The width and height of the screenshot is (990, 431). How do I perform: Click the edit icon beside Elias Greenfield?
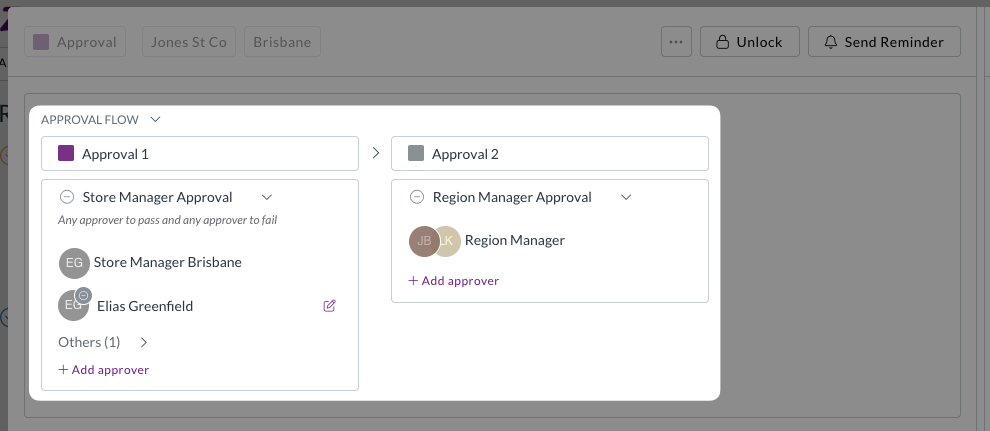tap(330, 306)
